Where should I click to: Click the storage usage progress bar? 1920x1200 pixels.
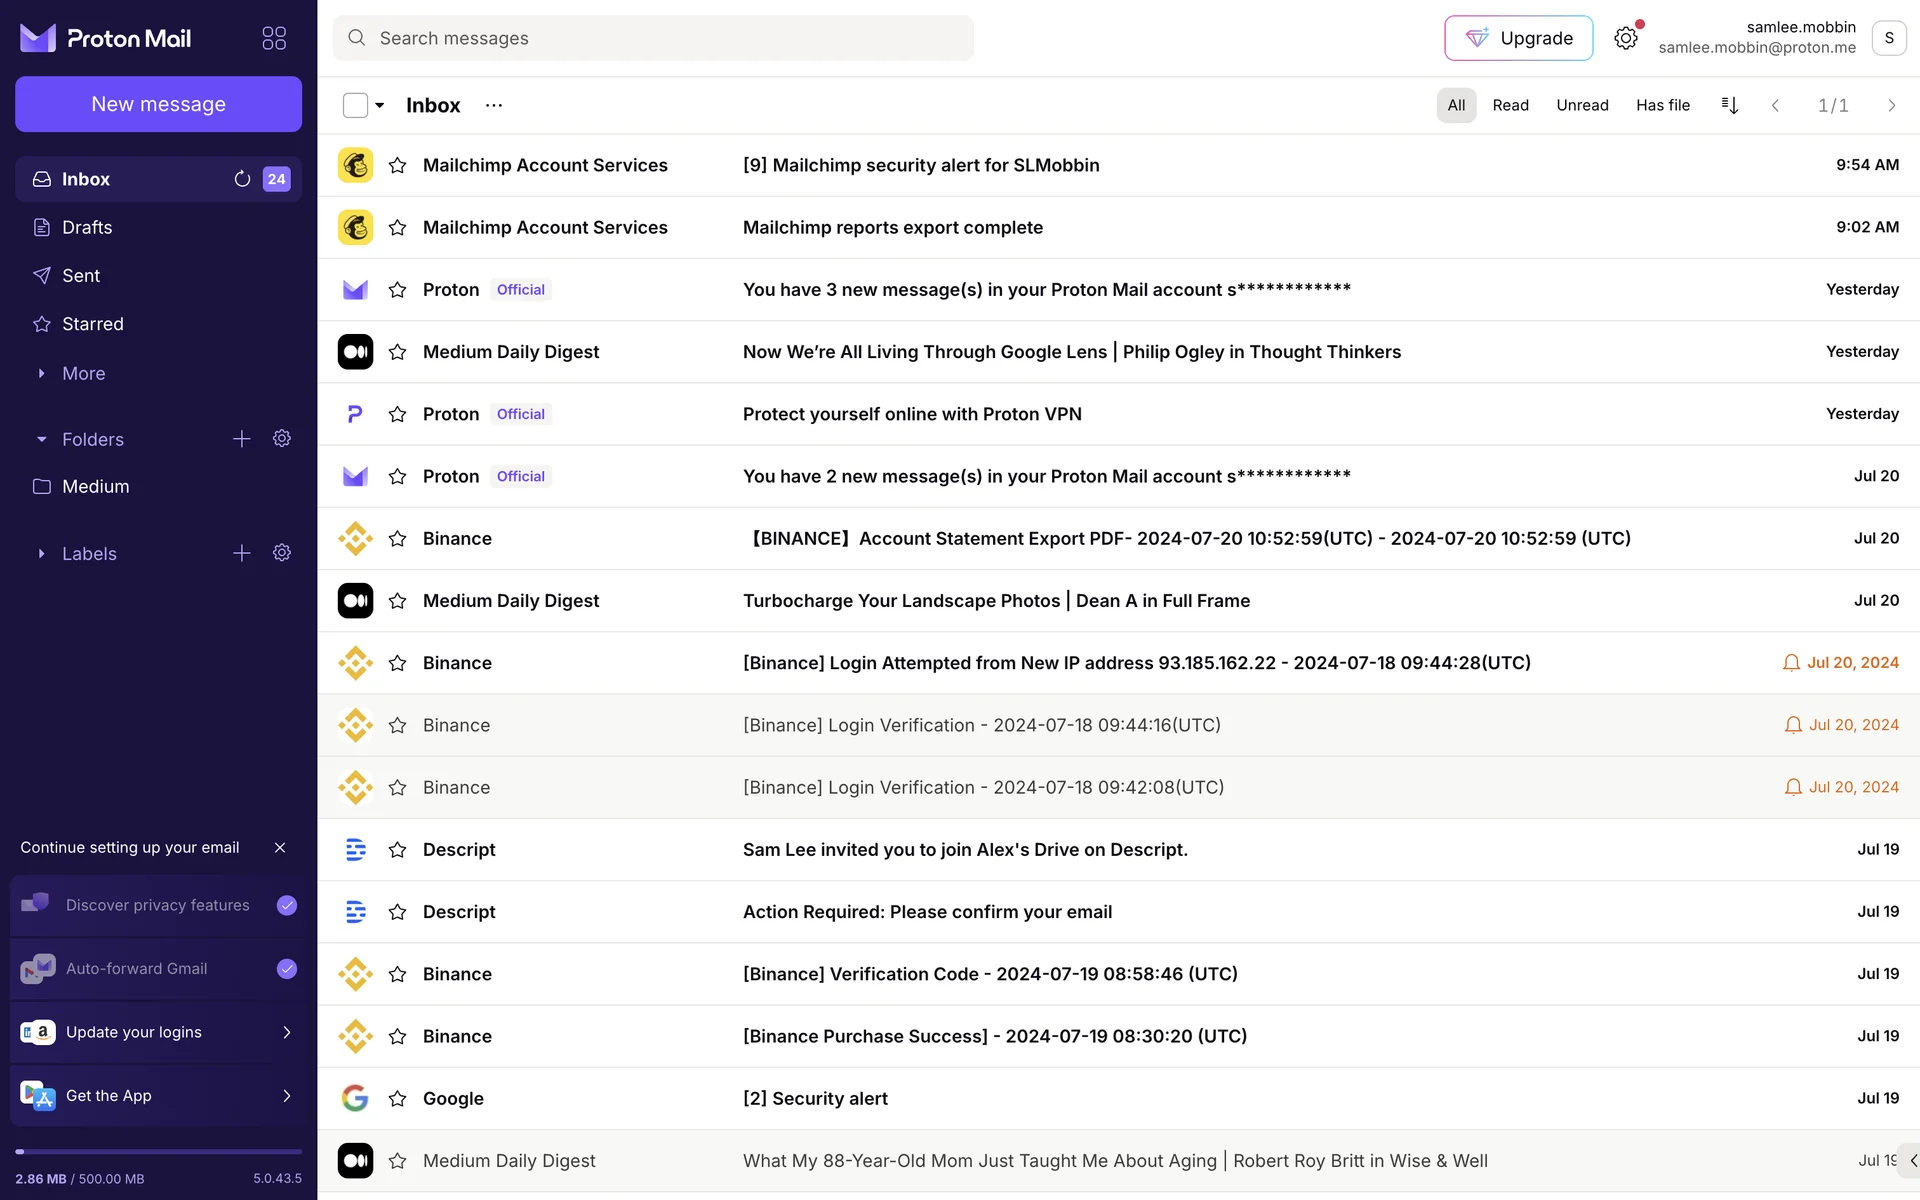tap(158, 1152)
